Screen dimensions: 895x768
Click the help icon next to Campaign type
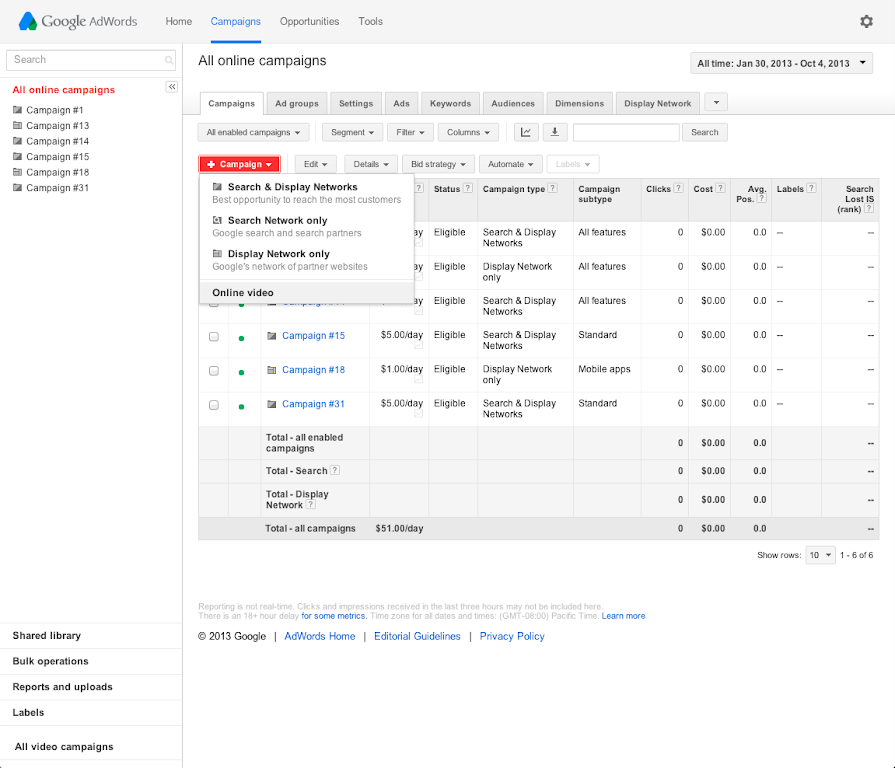pyautogui.click(x=553, y=188)
